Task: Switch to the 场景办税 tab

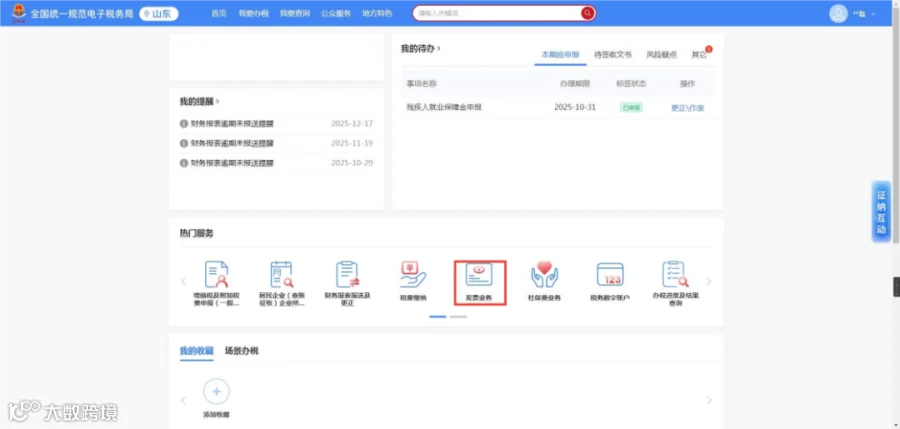Action: click(242, 350)
